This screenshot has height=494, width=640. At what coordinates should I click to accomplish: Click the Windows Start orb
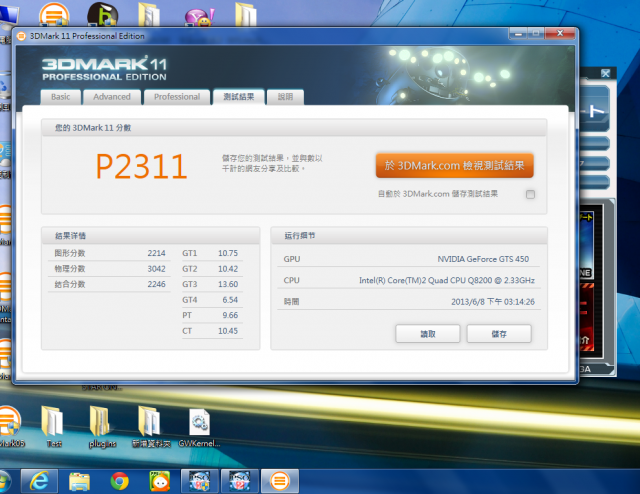pyautogui.click(x=5, y=482)
